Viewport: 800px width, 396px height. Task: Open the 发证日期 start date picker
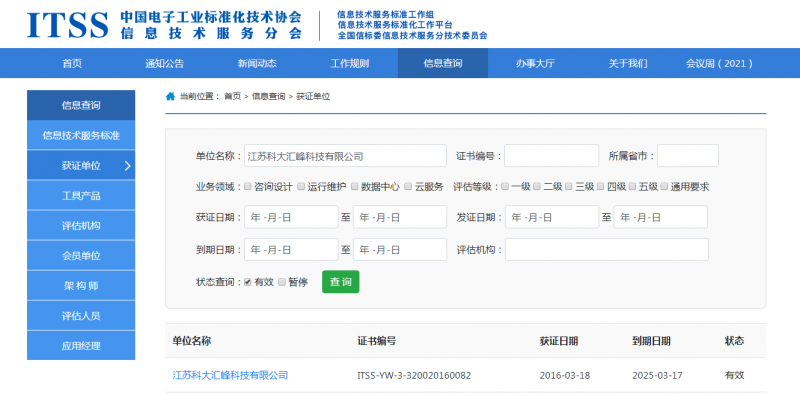(552, 217)
